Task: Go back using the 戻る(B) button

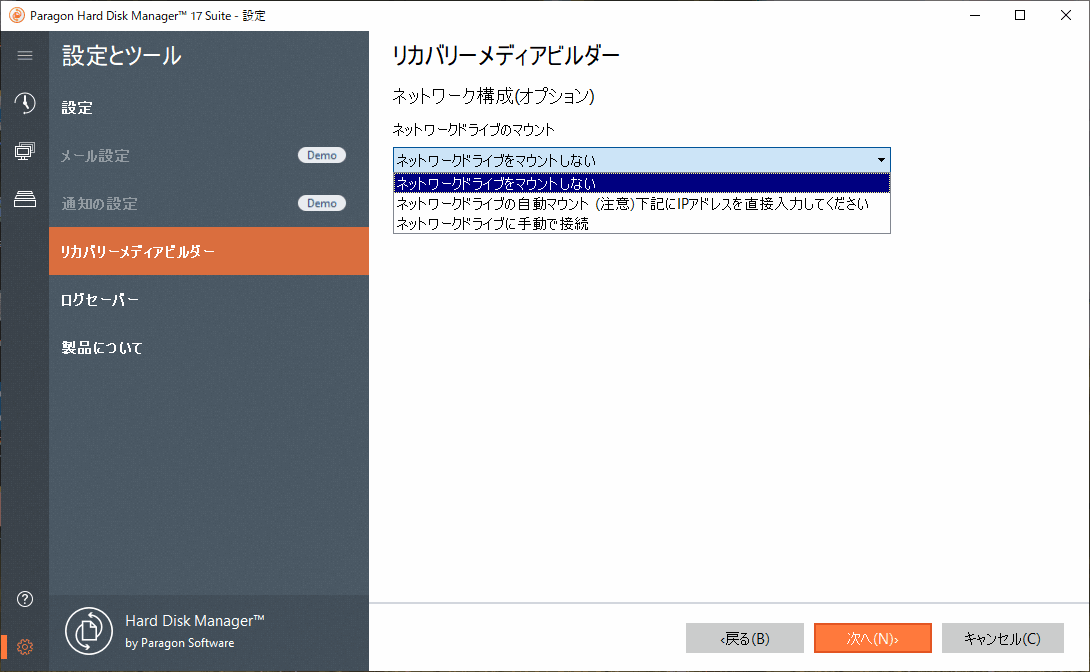Action: point(744,638)
